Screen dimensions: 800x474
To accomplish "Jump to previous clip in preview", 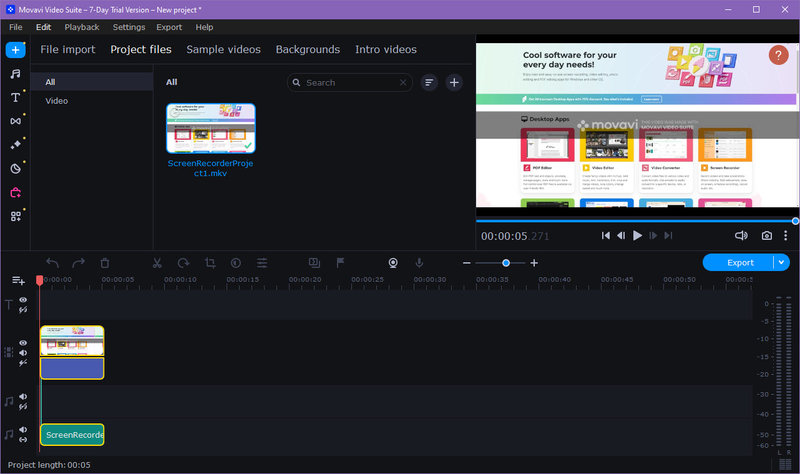I will pyautogui.click(x=606, y=236).
